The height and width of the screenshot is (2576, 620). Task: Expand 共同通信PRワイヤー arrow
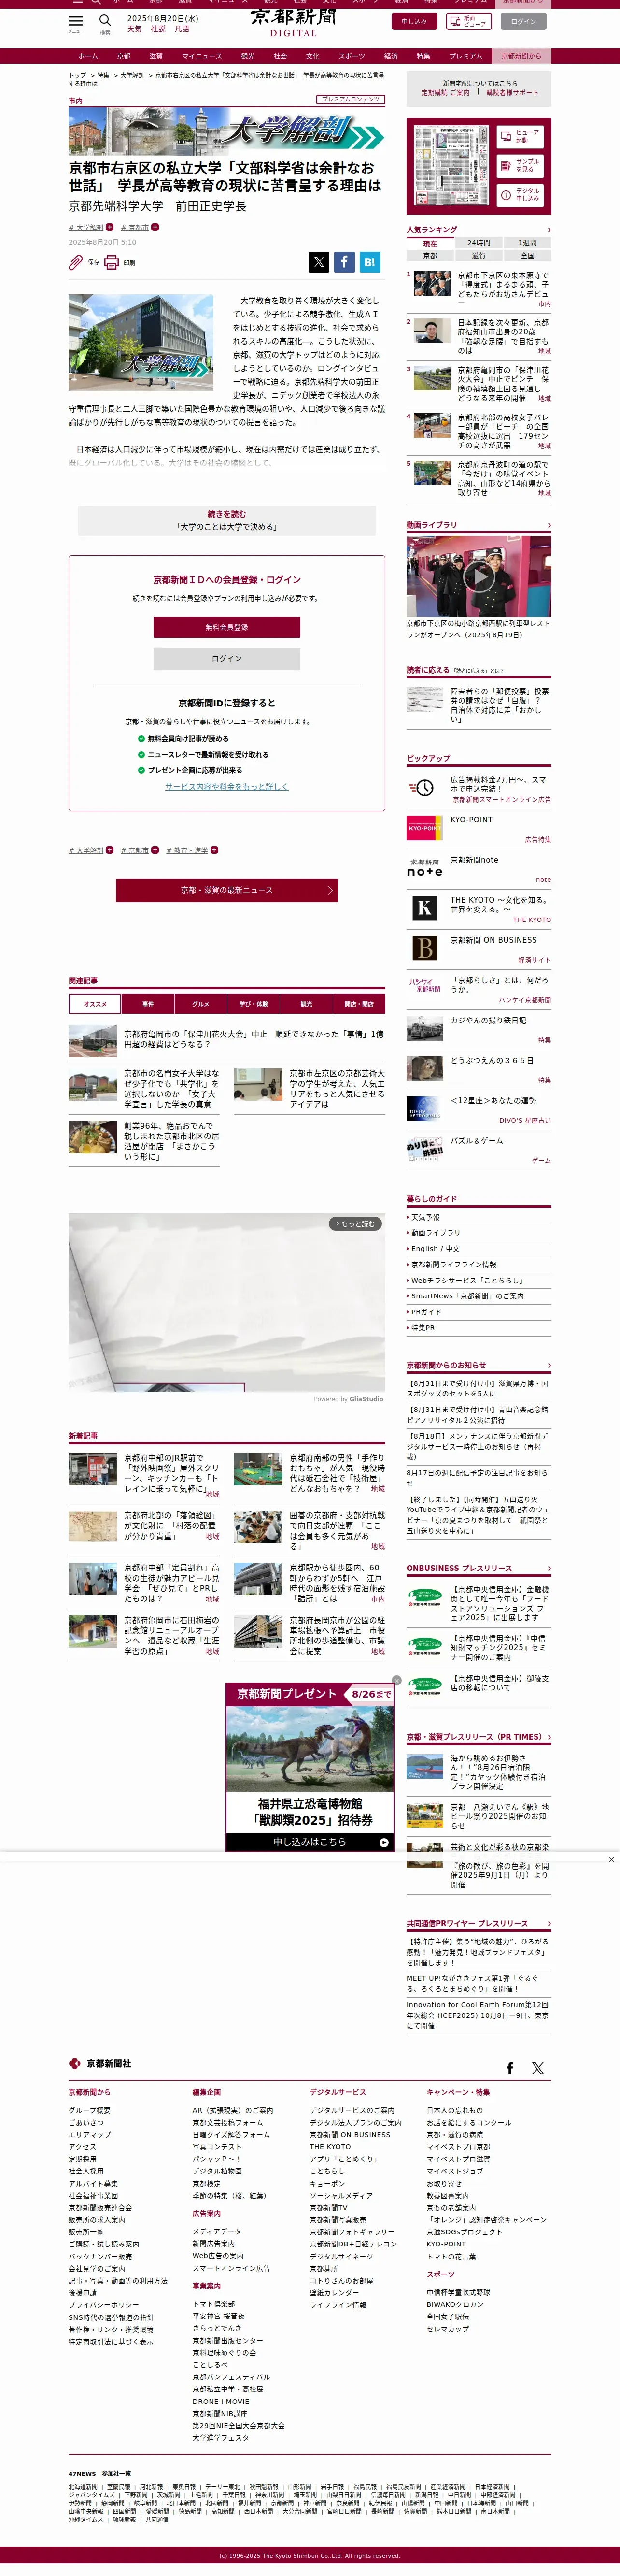549,1923
